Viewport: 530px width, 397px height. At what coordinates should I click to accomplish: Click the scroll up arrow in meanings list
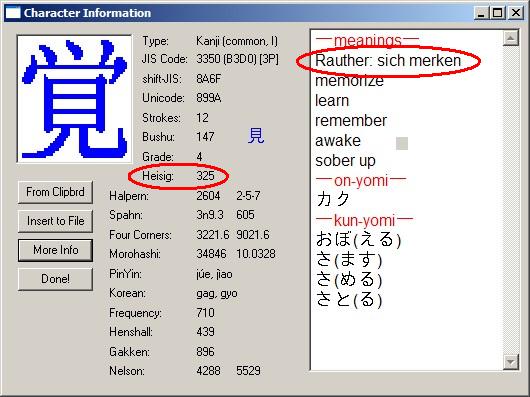(510, 38)
